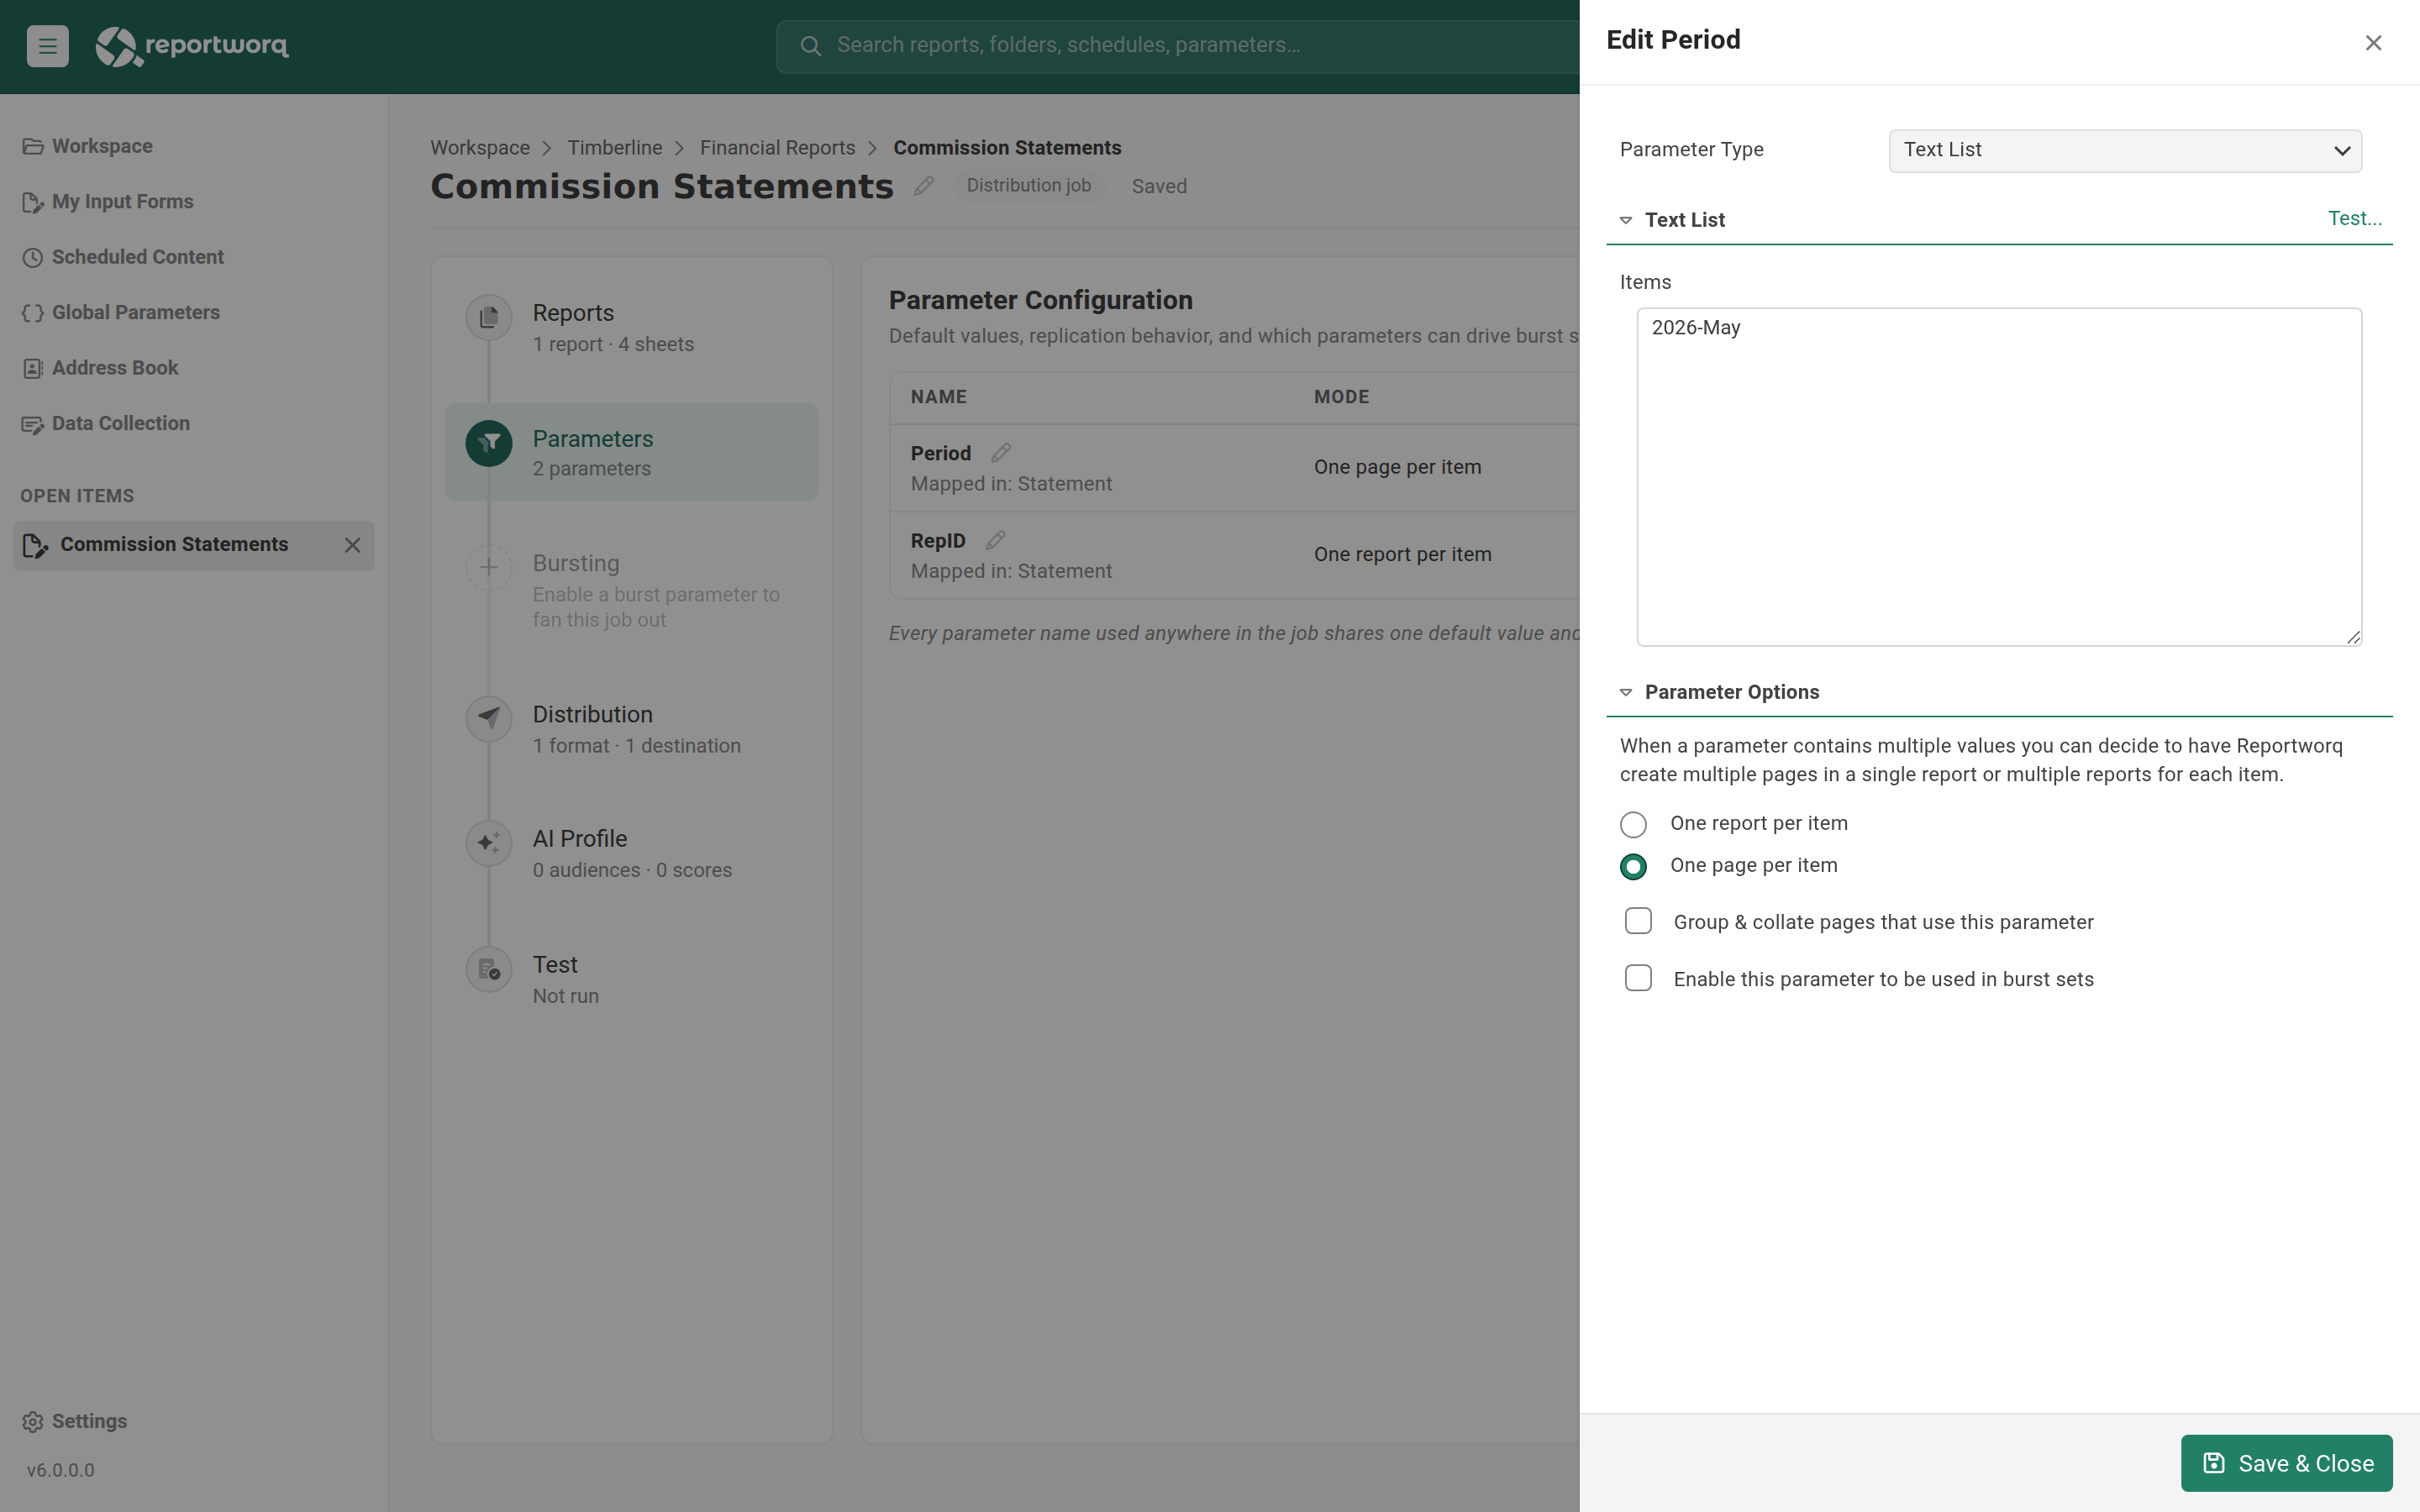2420x1512 pixels.
Task: Close the Edit Period panel
Action: 2373,43
